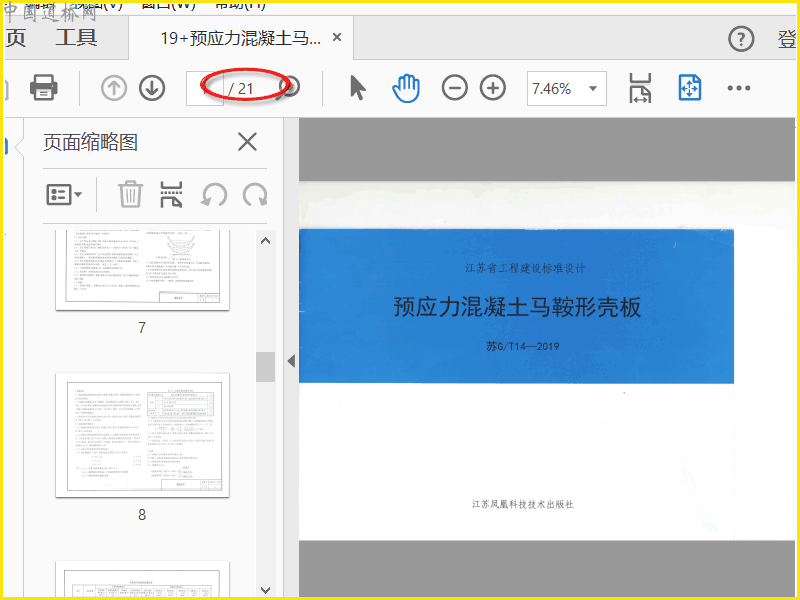Image resolution: width=800 pixels, height=600 pixels.
Task: Click the heading 江苏省工程建设标准设计
Action: pos(524,268)
